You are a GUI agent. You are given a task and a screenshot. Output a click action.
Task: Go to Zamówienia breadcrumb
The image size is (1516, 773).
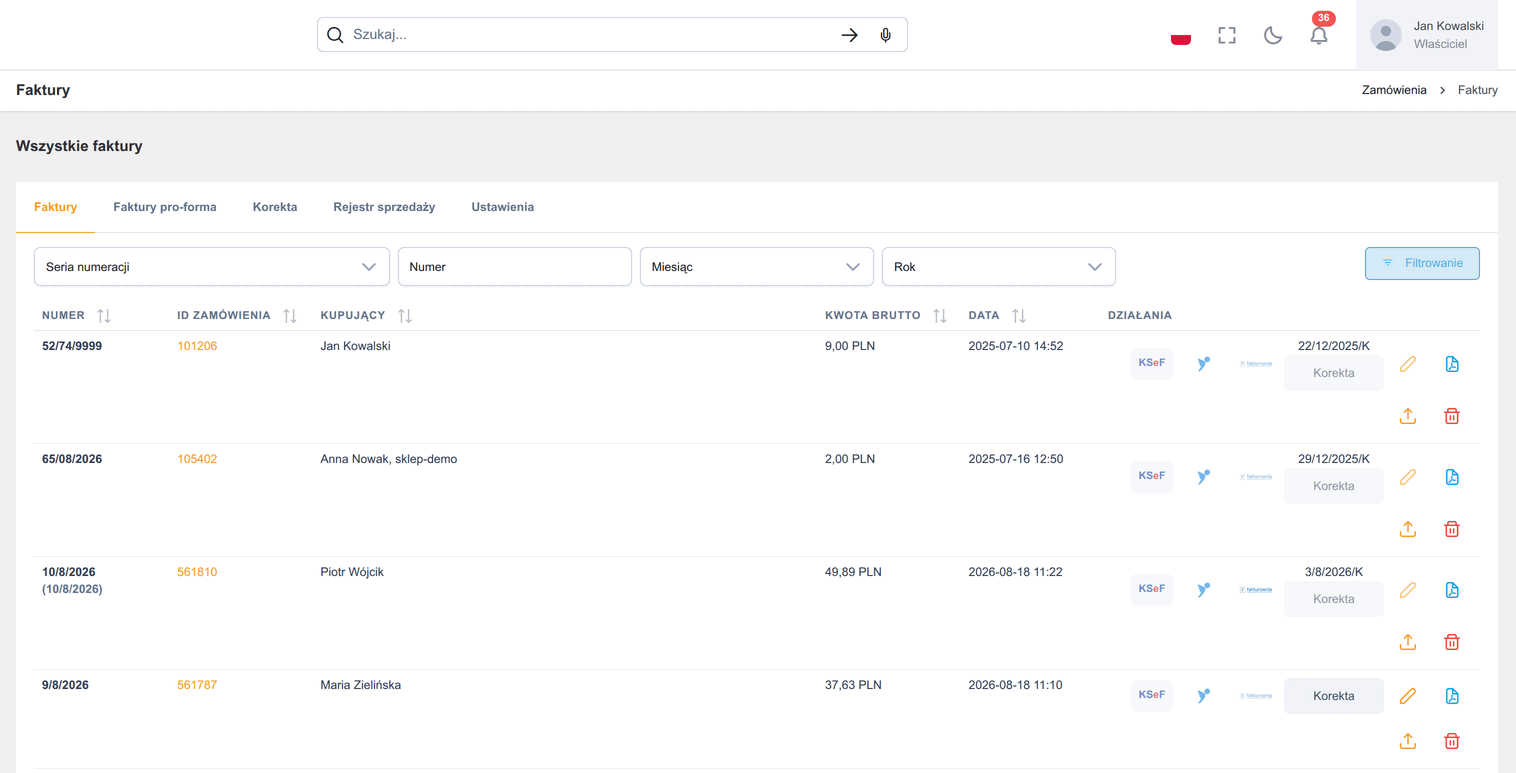tap(1394, 90)
